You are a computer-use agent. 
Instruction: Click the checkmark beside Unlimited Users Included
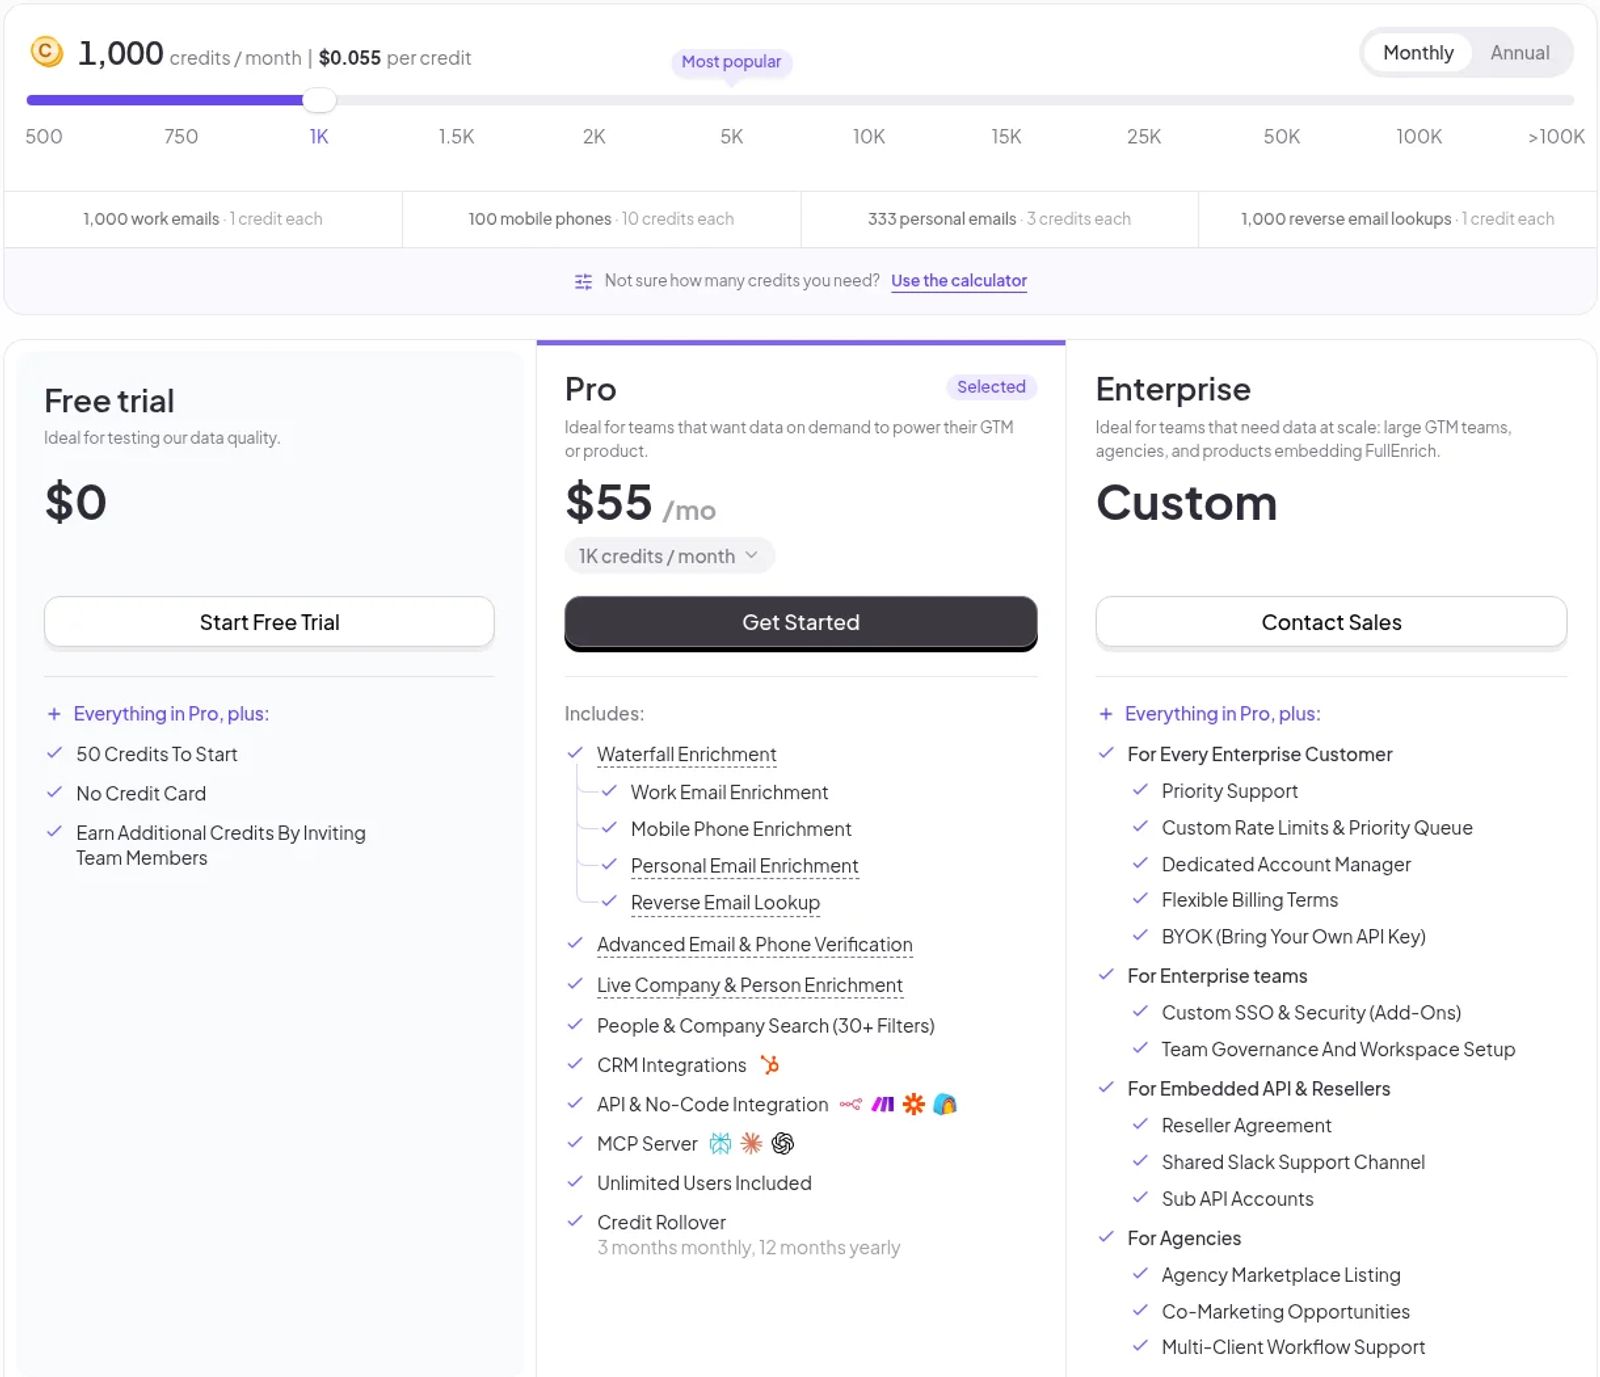tap(575, 1182)
